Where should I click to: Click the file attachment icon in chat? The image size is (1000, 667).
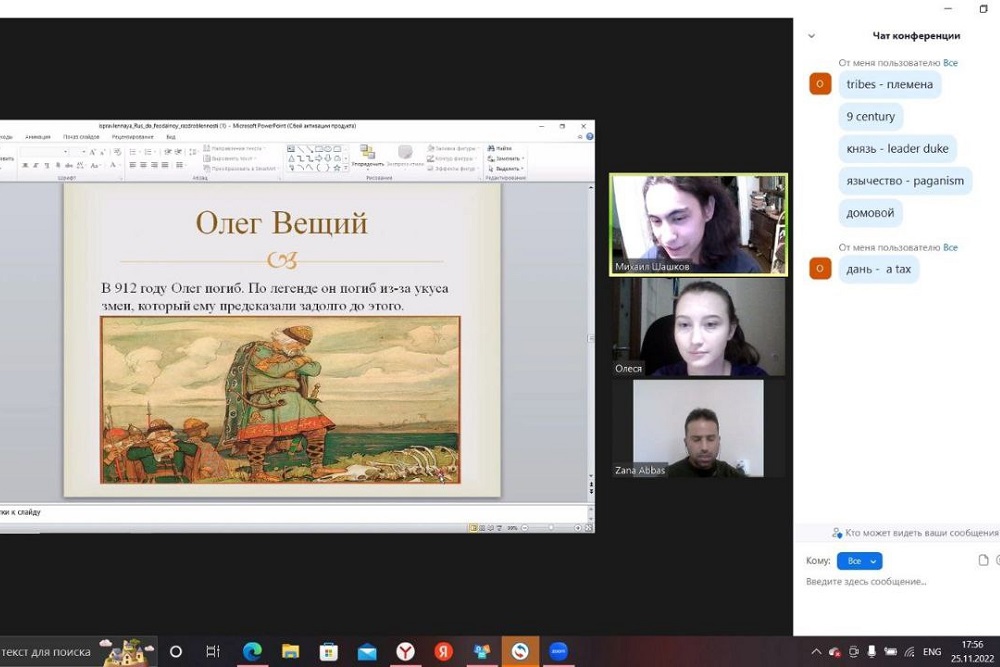(x=983, y=561)
